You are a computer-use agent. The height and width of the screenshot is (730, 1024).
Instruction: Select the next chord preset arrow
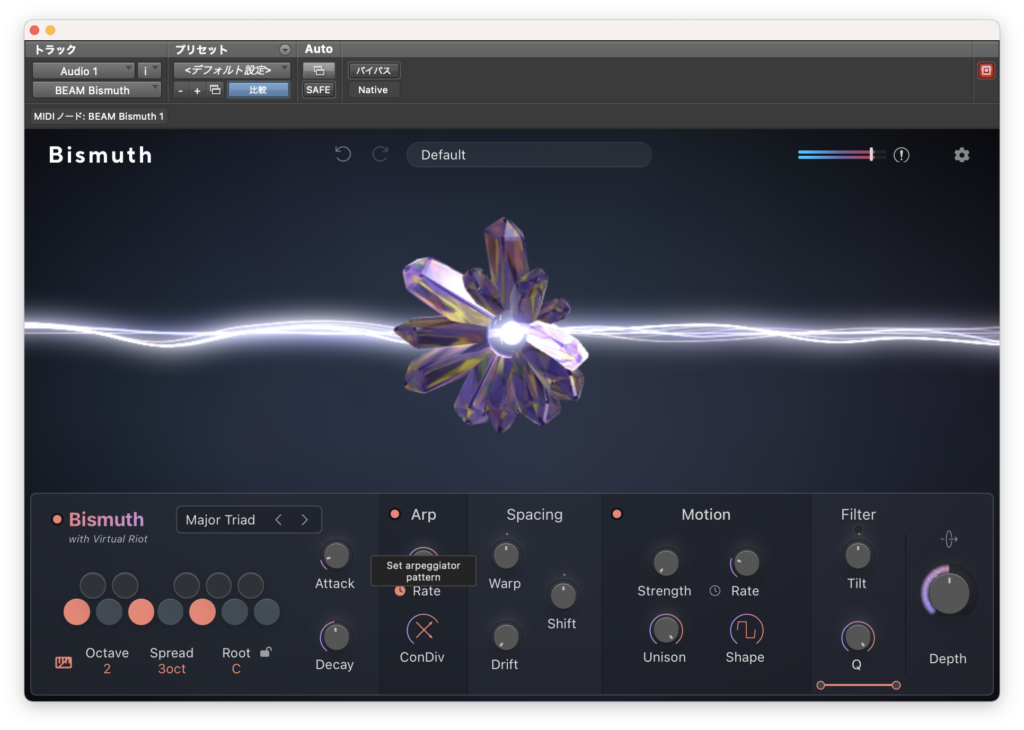(304, 520)
